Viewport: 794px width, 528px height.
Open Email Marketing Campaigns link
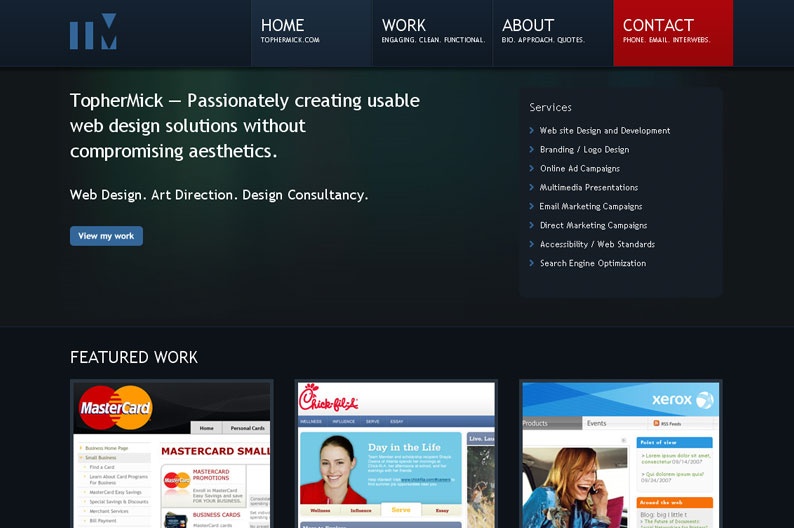(x=590, y=207)
